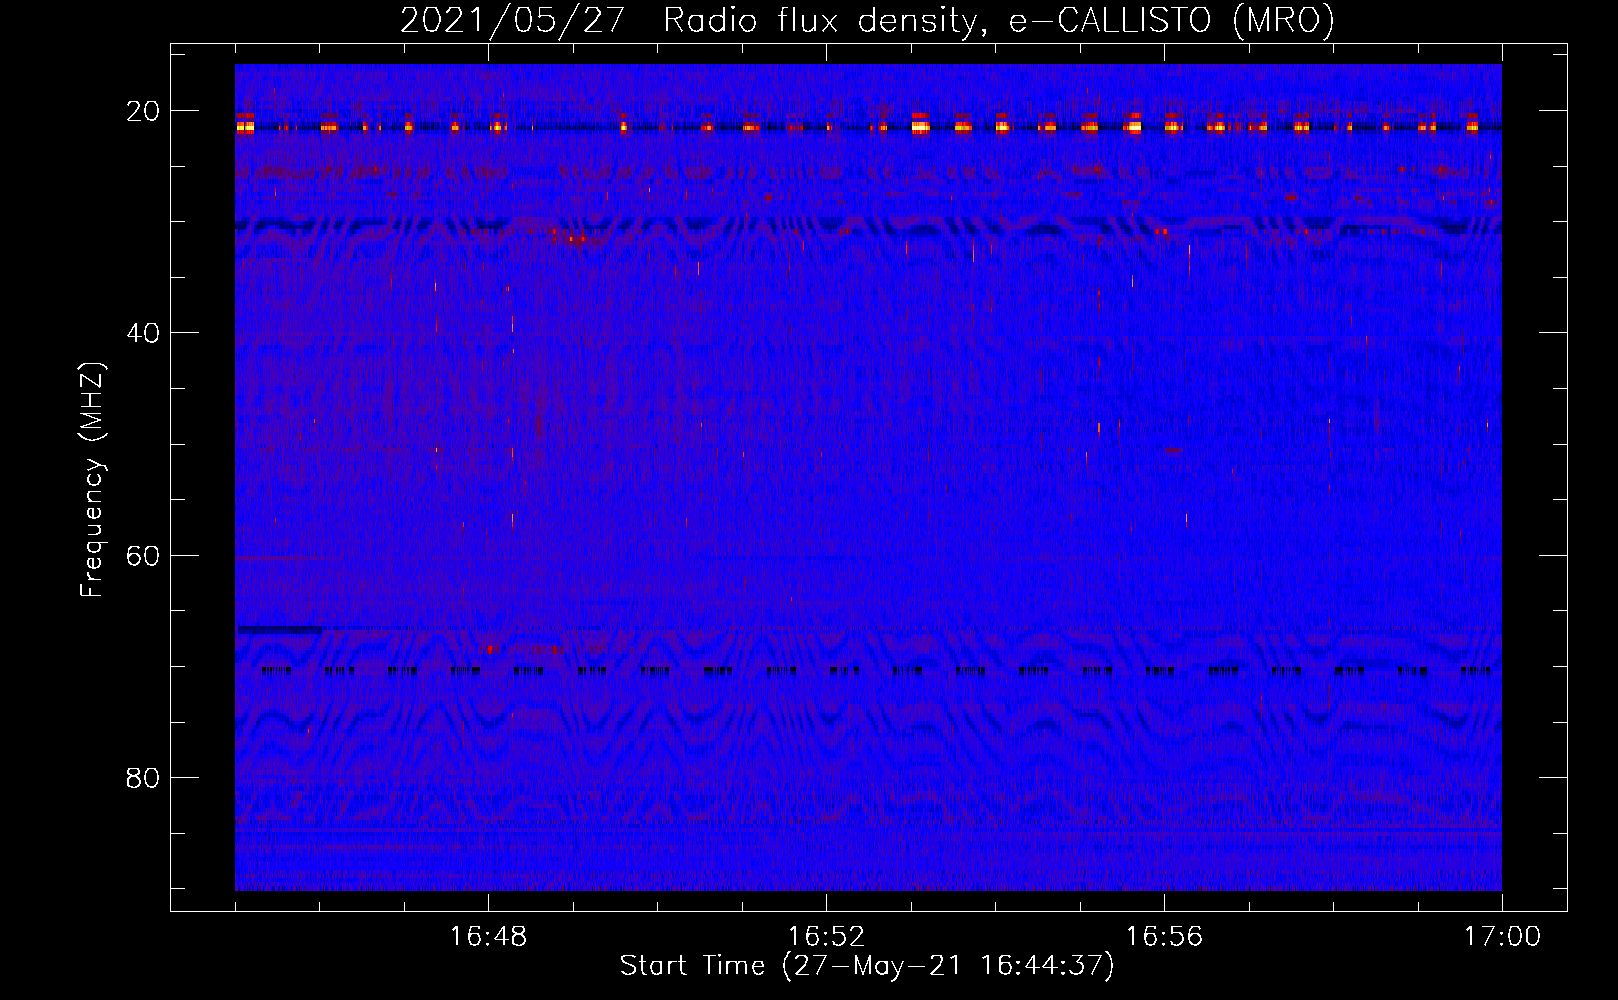Screen dimensions: 1618x1000
Task: Click the 'Start Time (27-May-21 16:44:37)' label
Action: pos(867,966)
